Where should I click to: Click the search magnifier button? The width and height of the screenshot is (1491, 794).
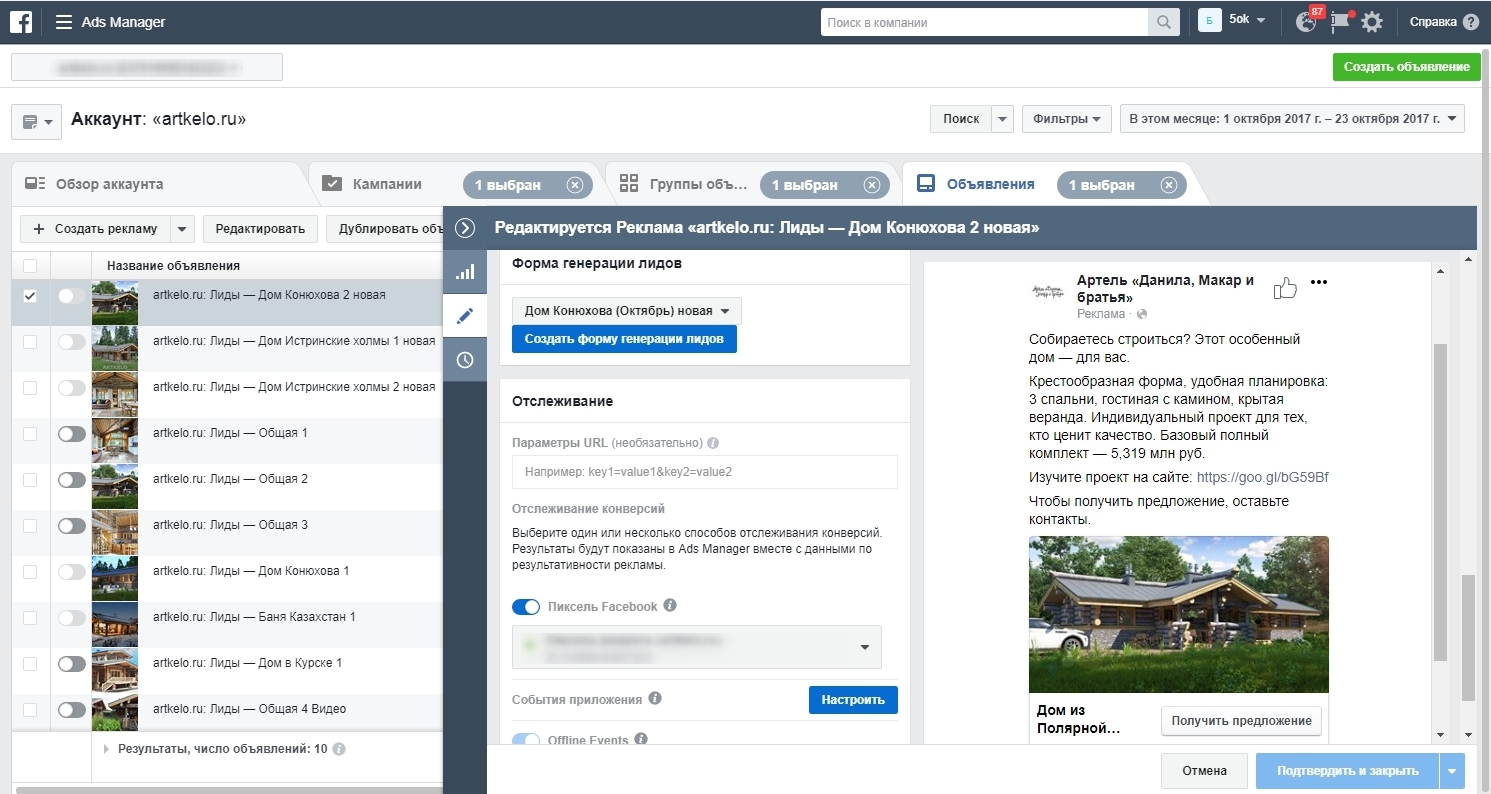[1164, 22]
